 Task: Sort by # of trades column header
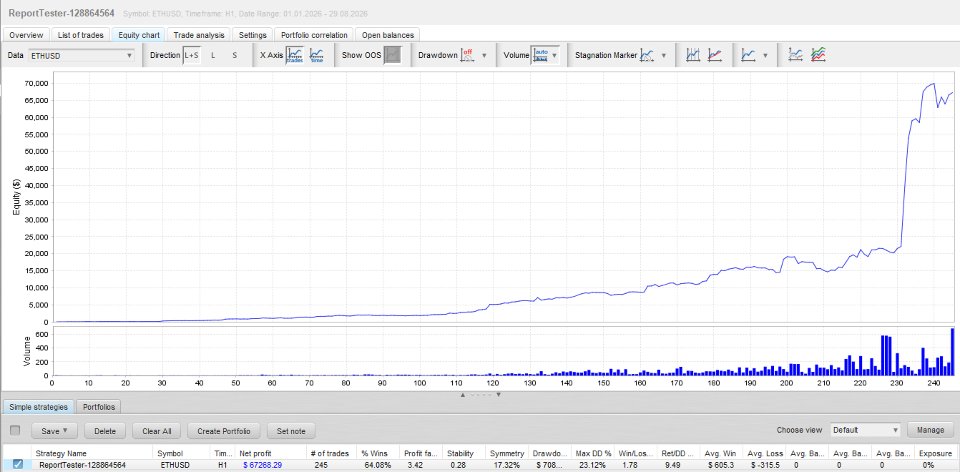coord(330,454)
